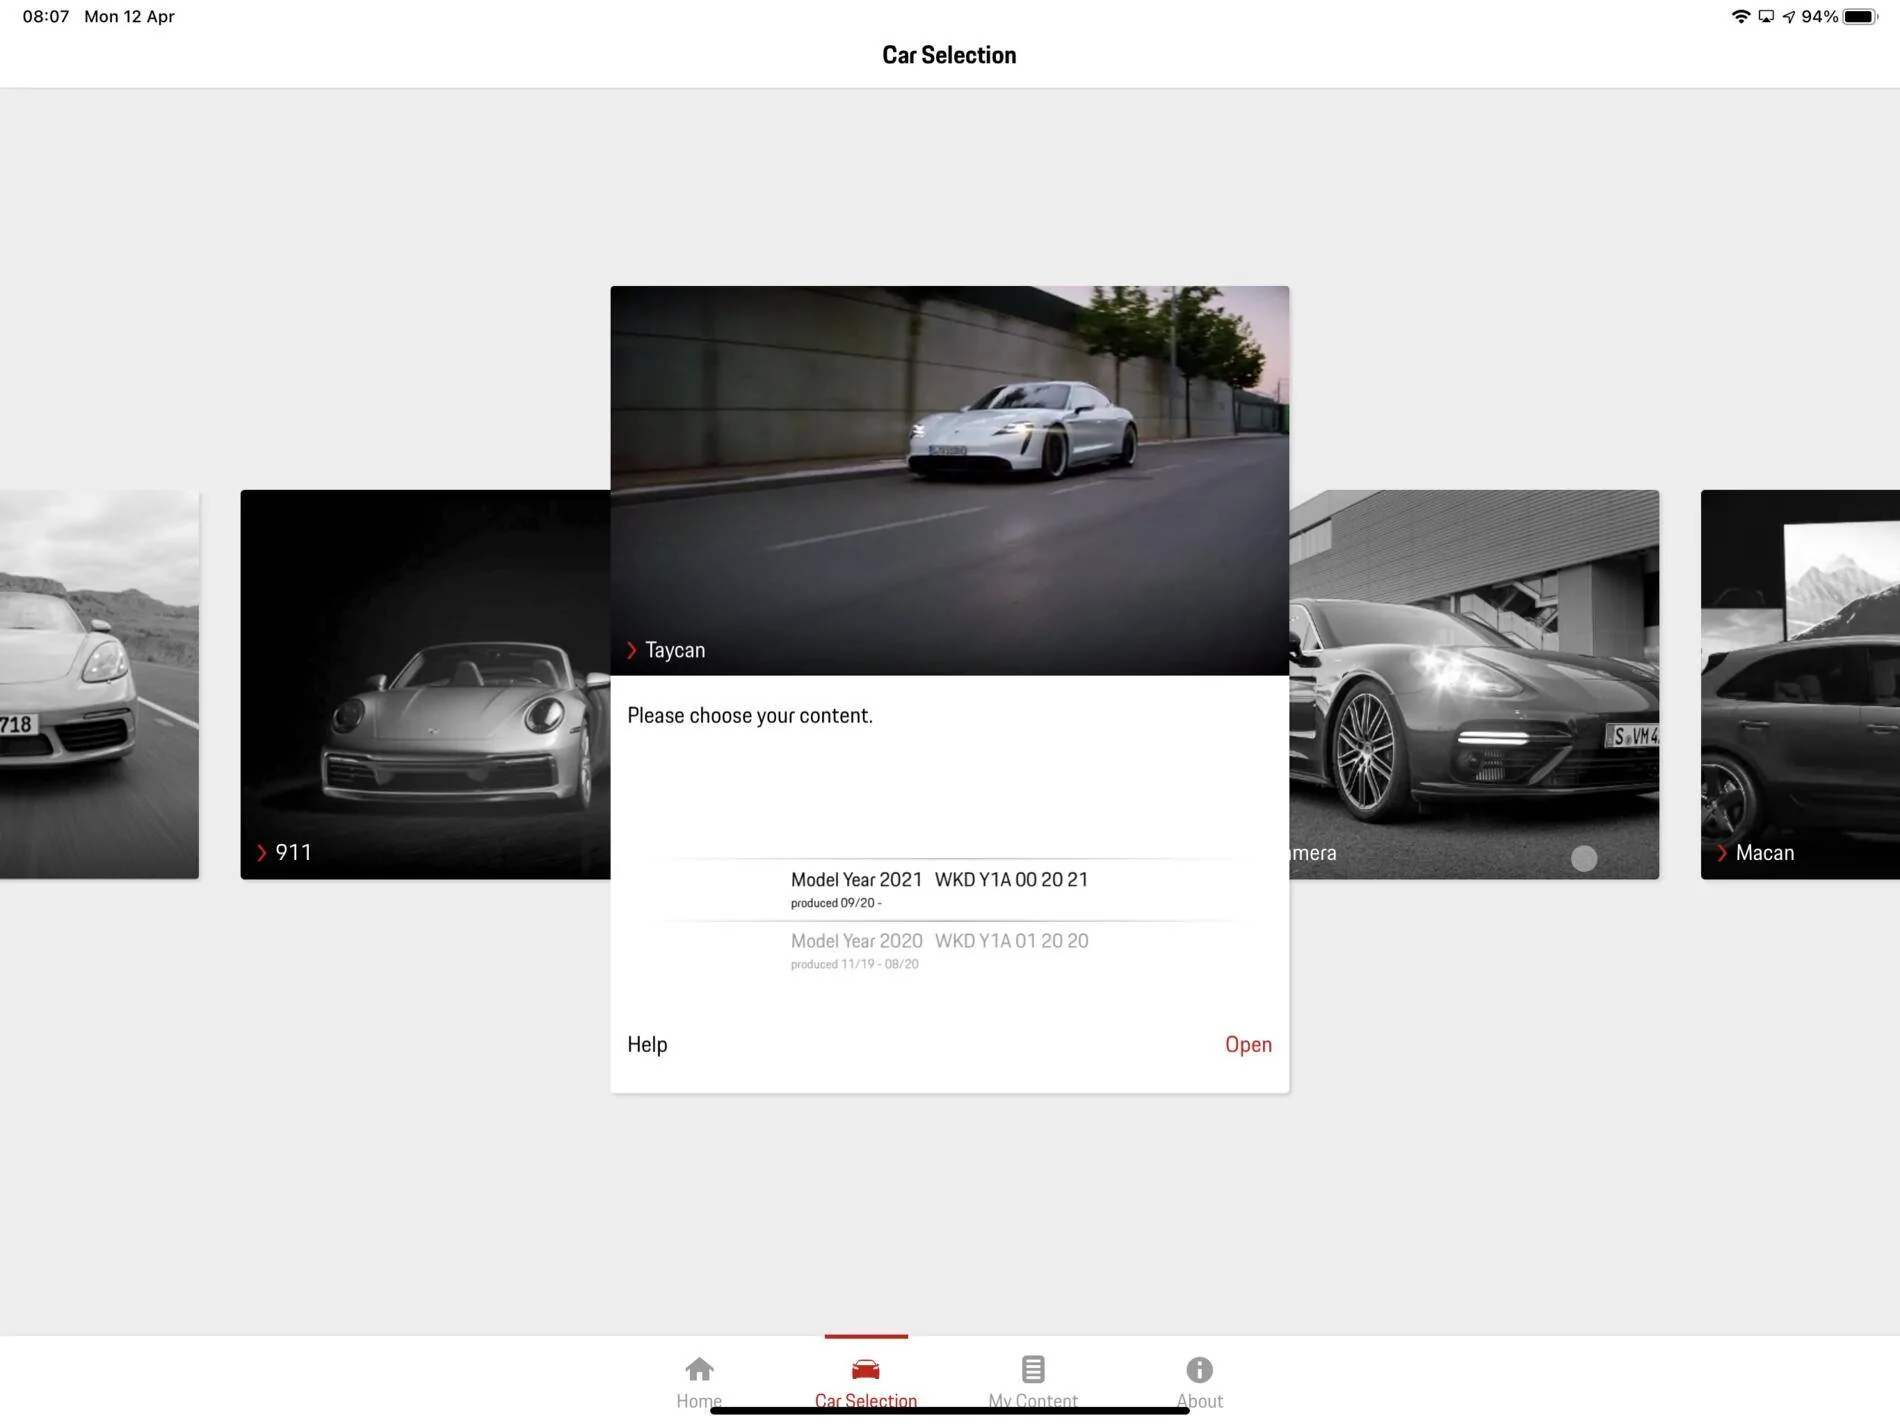The image size is (1900, 1425).
Task: Tap the screen mirroring status icon
Action: coord(1766,16)
